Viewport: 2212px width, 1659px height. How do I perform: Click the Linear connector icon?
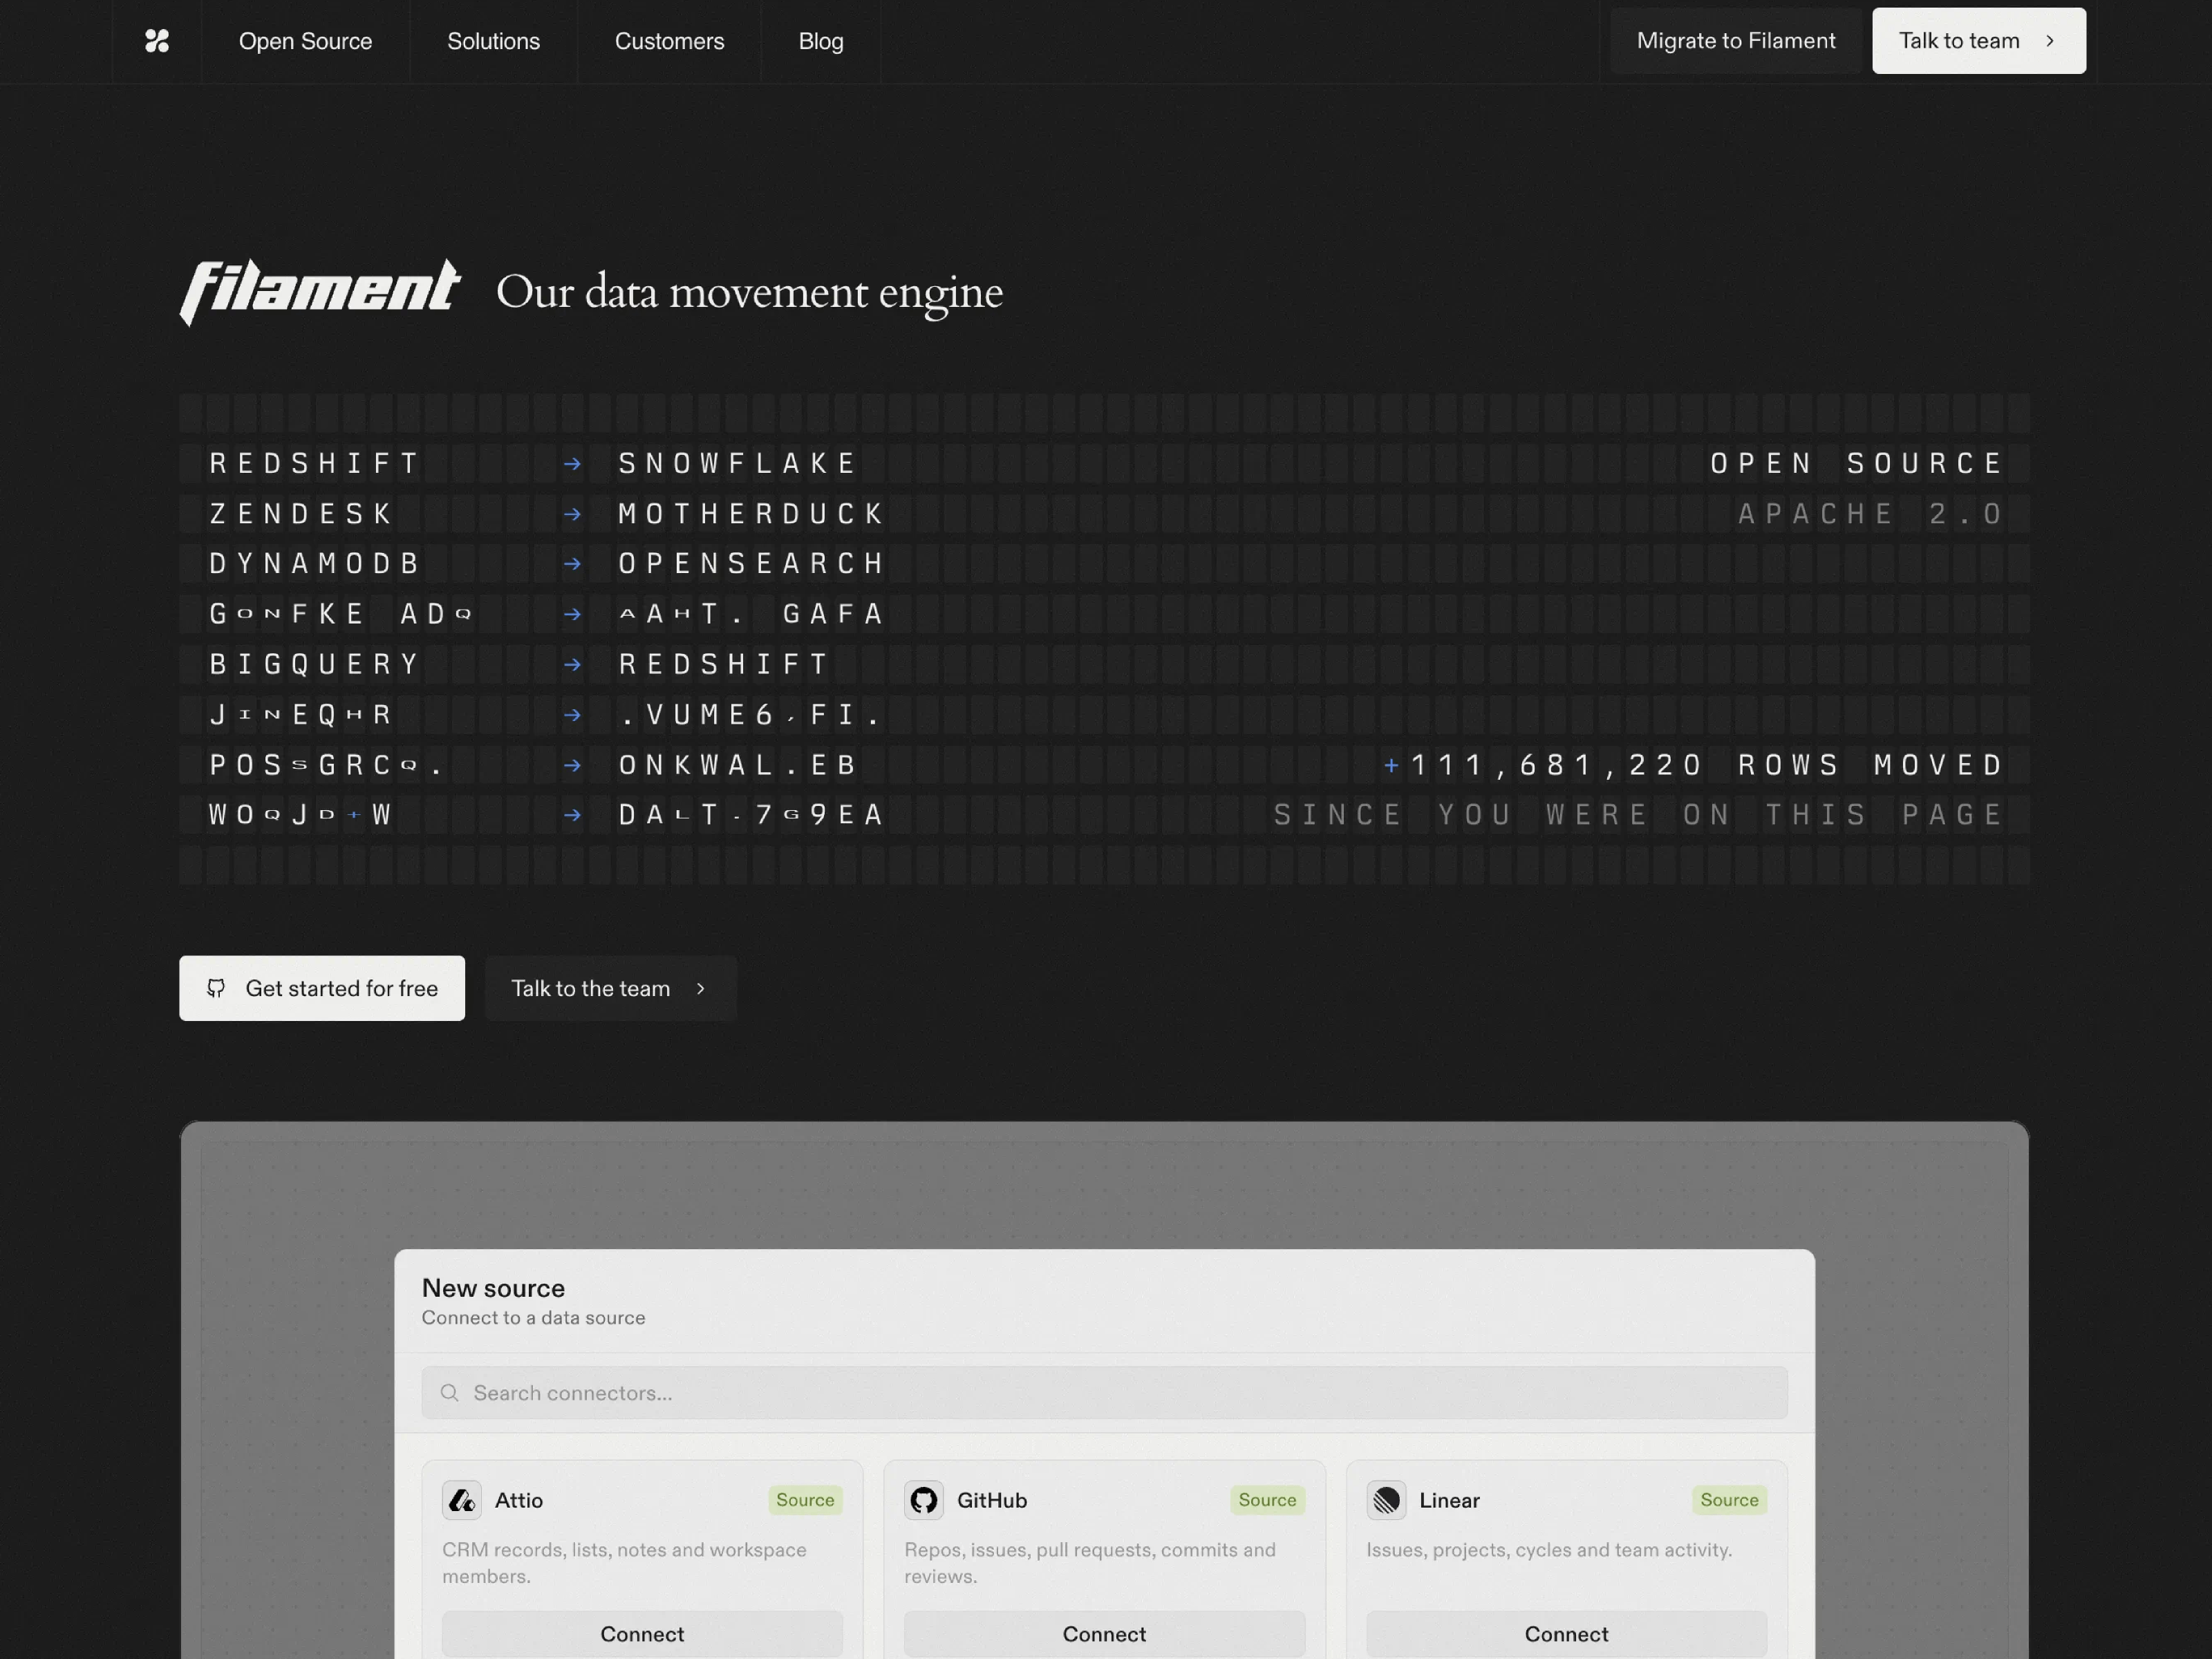click(1386, 1500)
